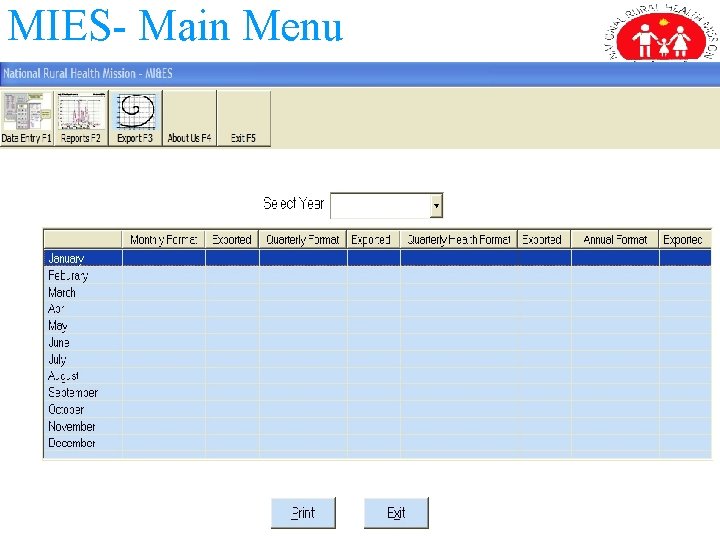Select the March row

pos(377,292)
